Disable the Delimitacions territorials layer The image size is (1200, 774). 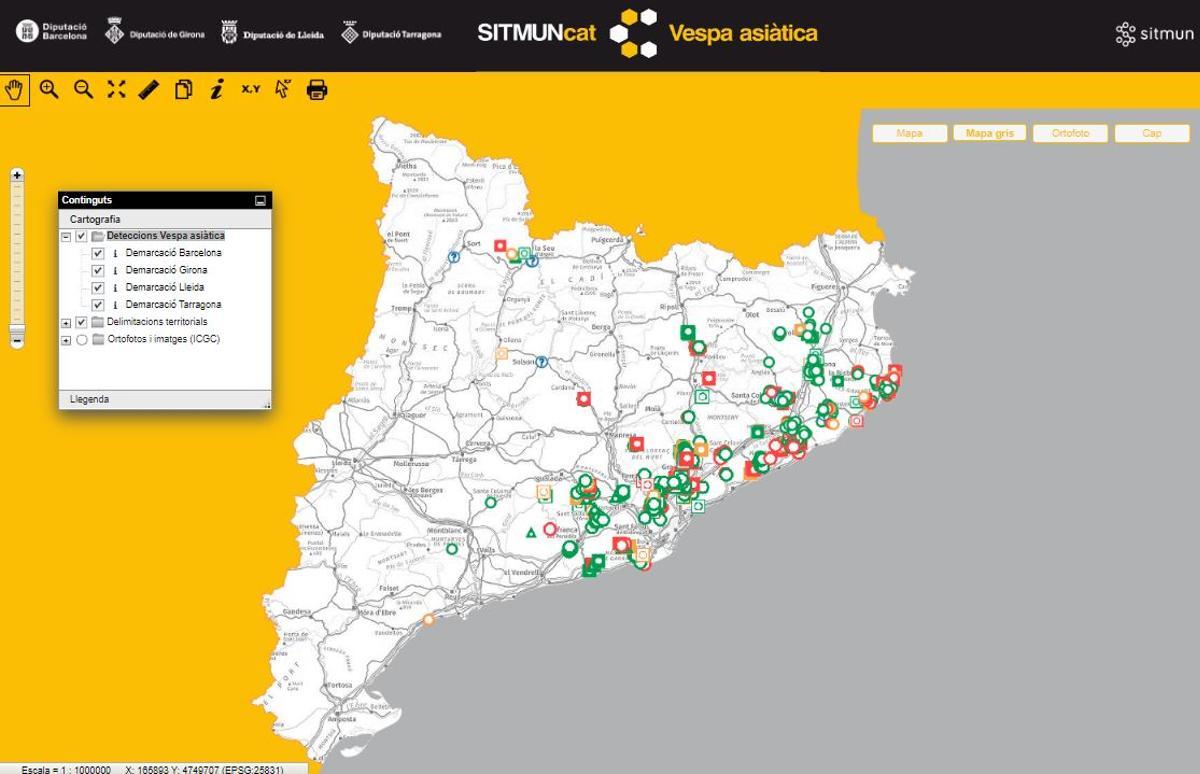(x=80, y=321)
